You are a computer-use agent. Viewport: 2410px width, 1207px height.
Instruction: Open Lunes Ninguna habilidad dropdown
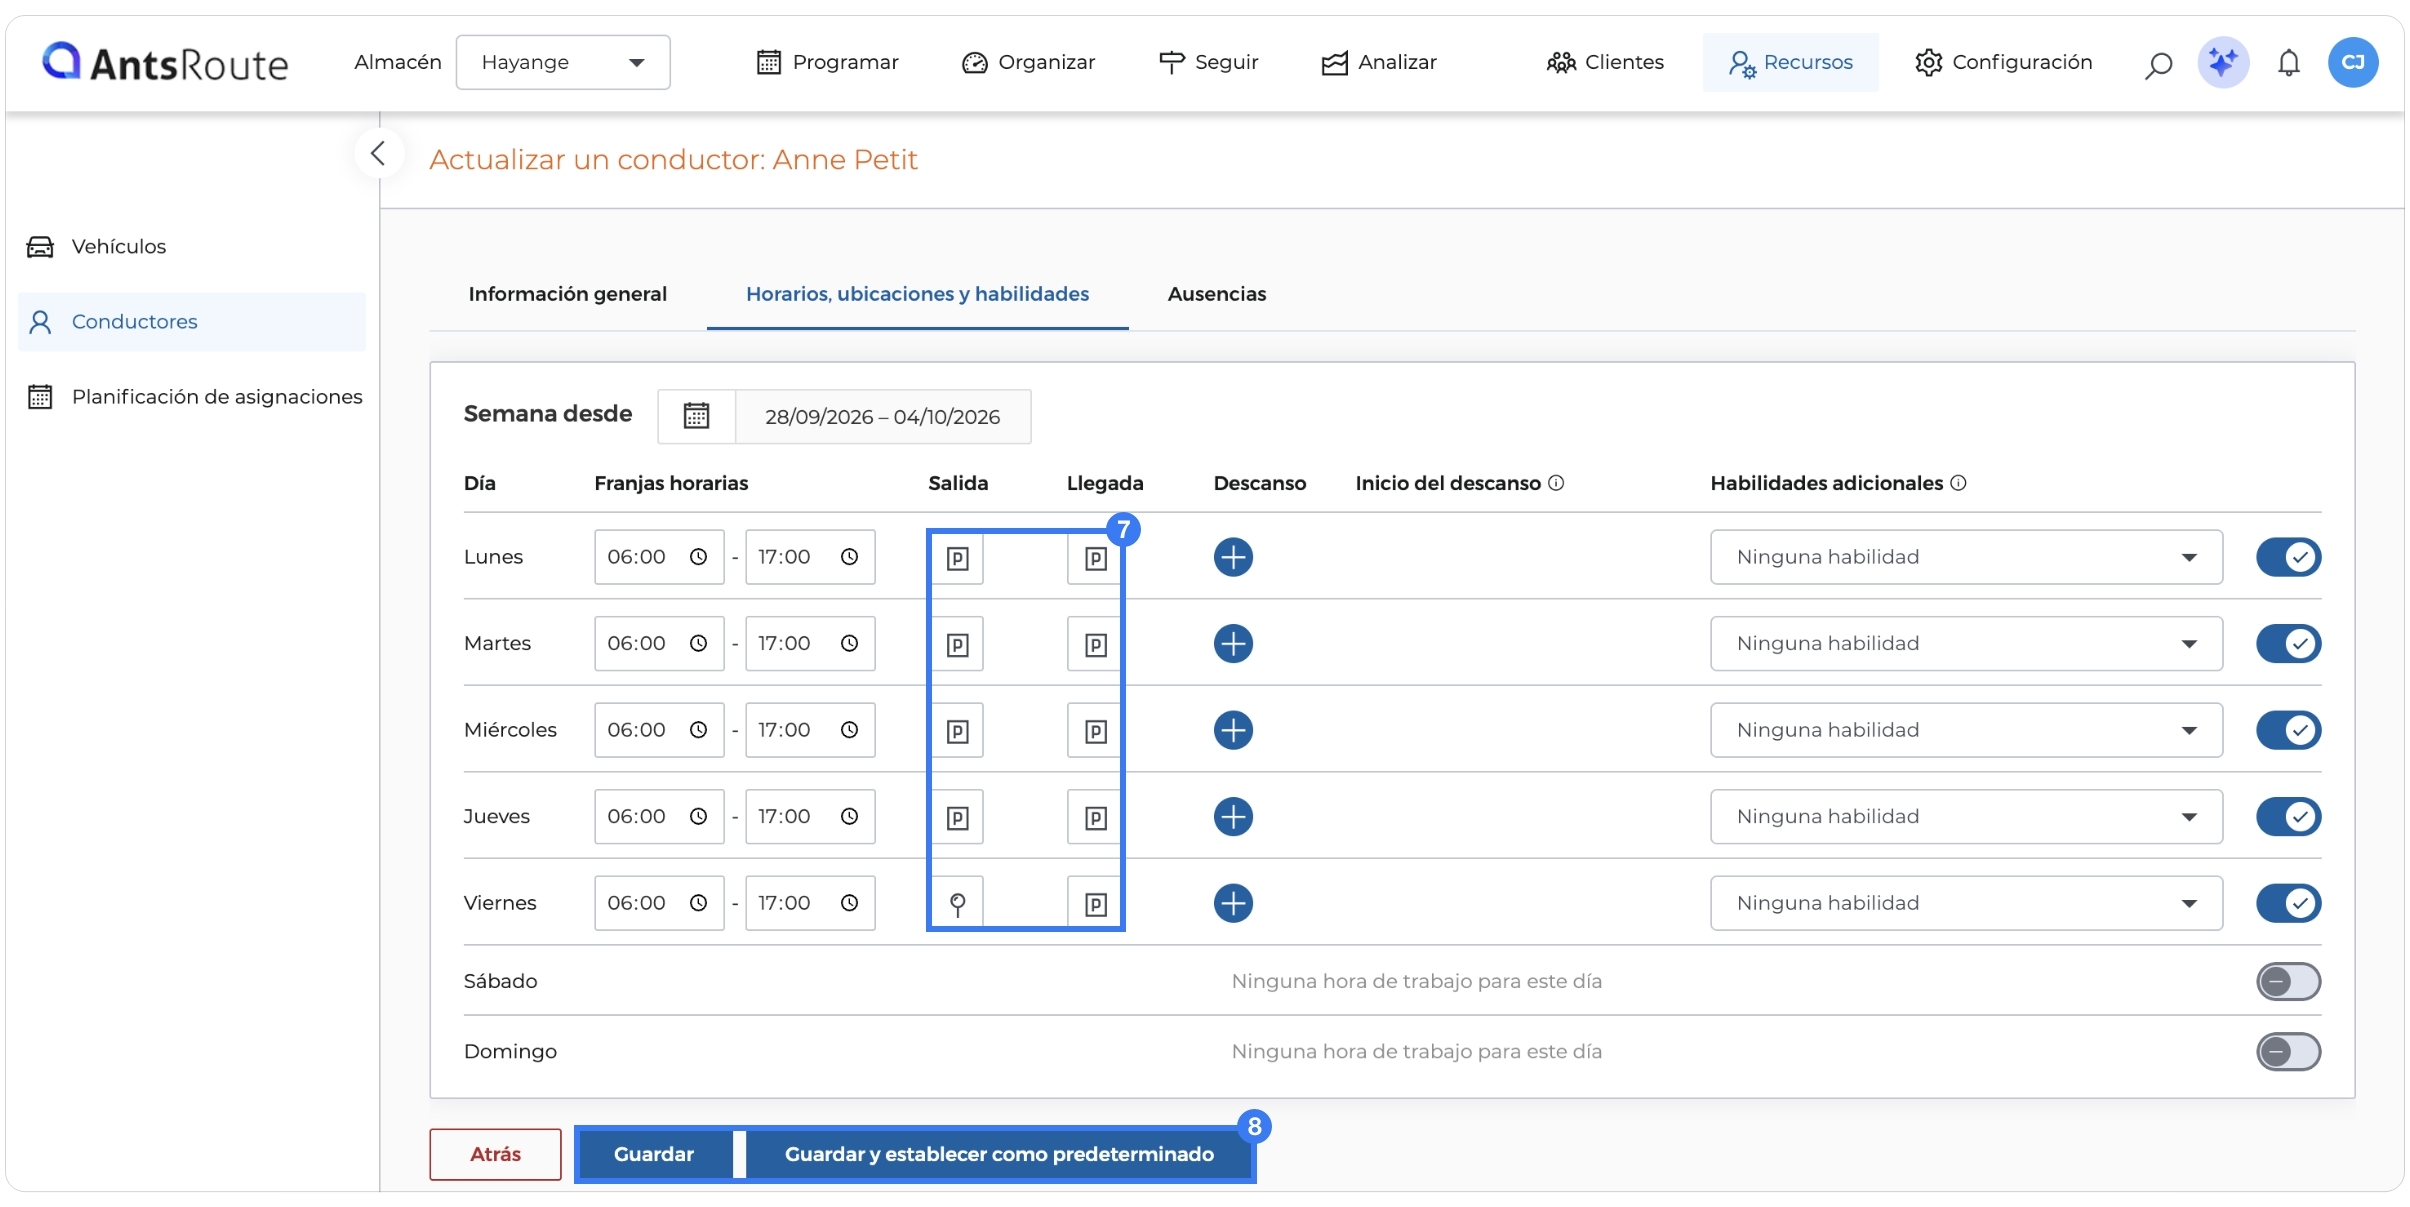(1966, 557)
